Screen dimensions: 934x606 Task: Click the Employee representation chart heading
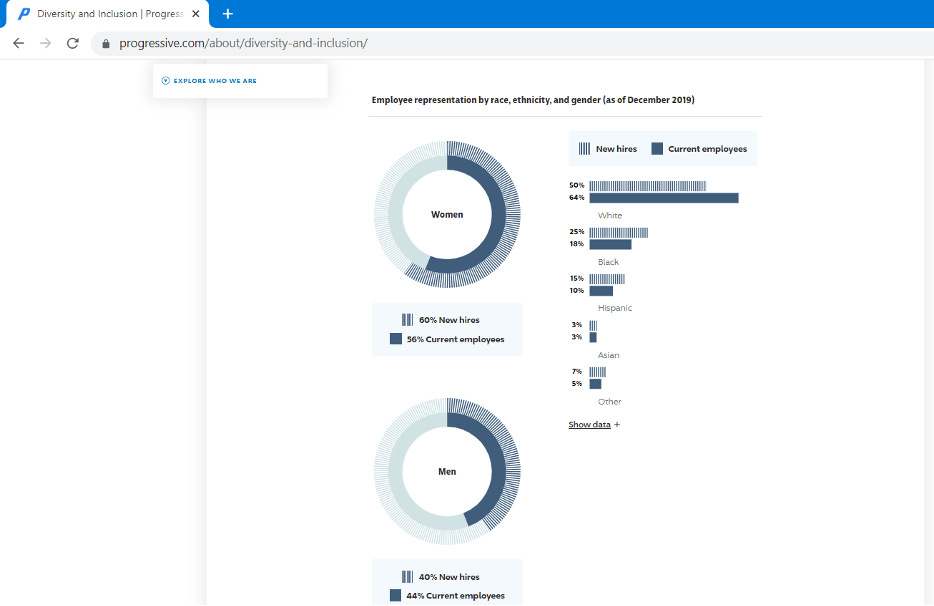click(x=533, y=100)
